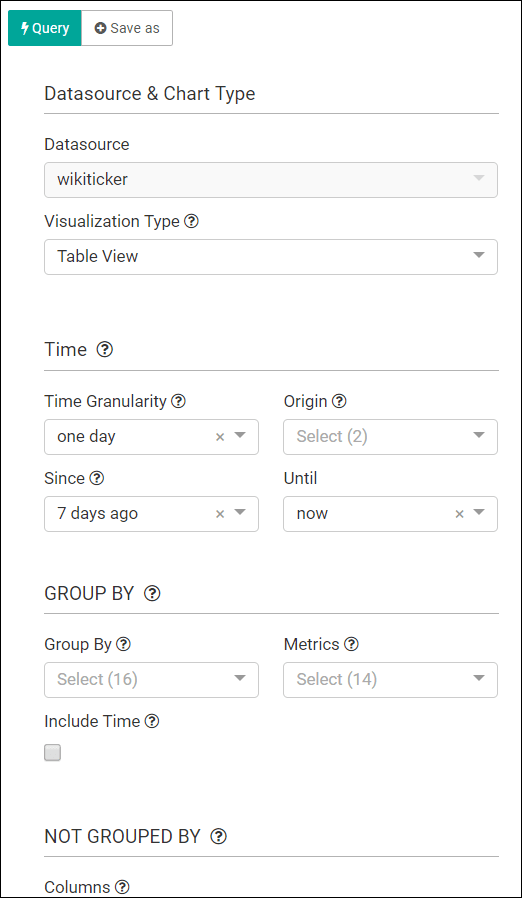Click help icon beside Include Time
This screenshot has height=898, width=522.
point(151,722)
